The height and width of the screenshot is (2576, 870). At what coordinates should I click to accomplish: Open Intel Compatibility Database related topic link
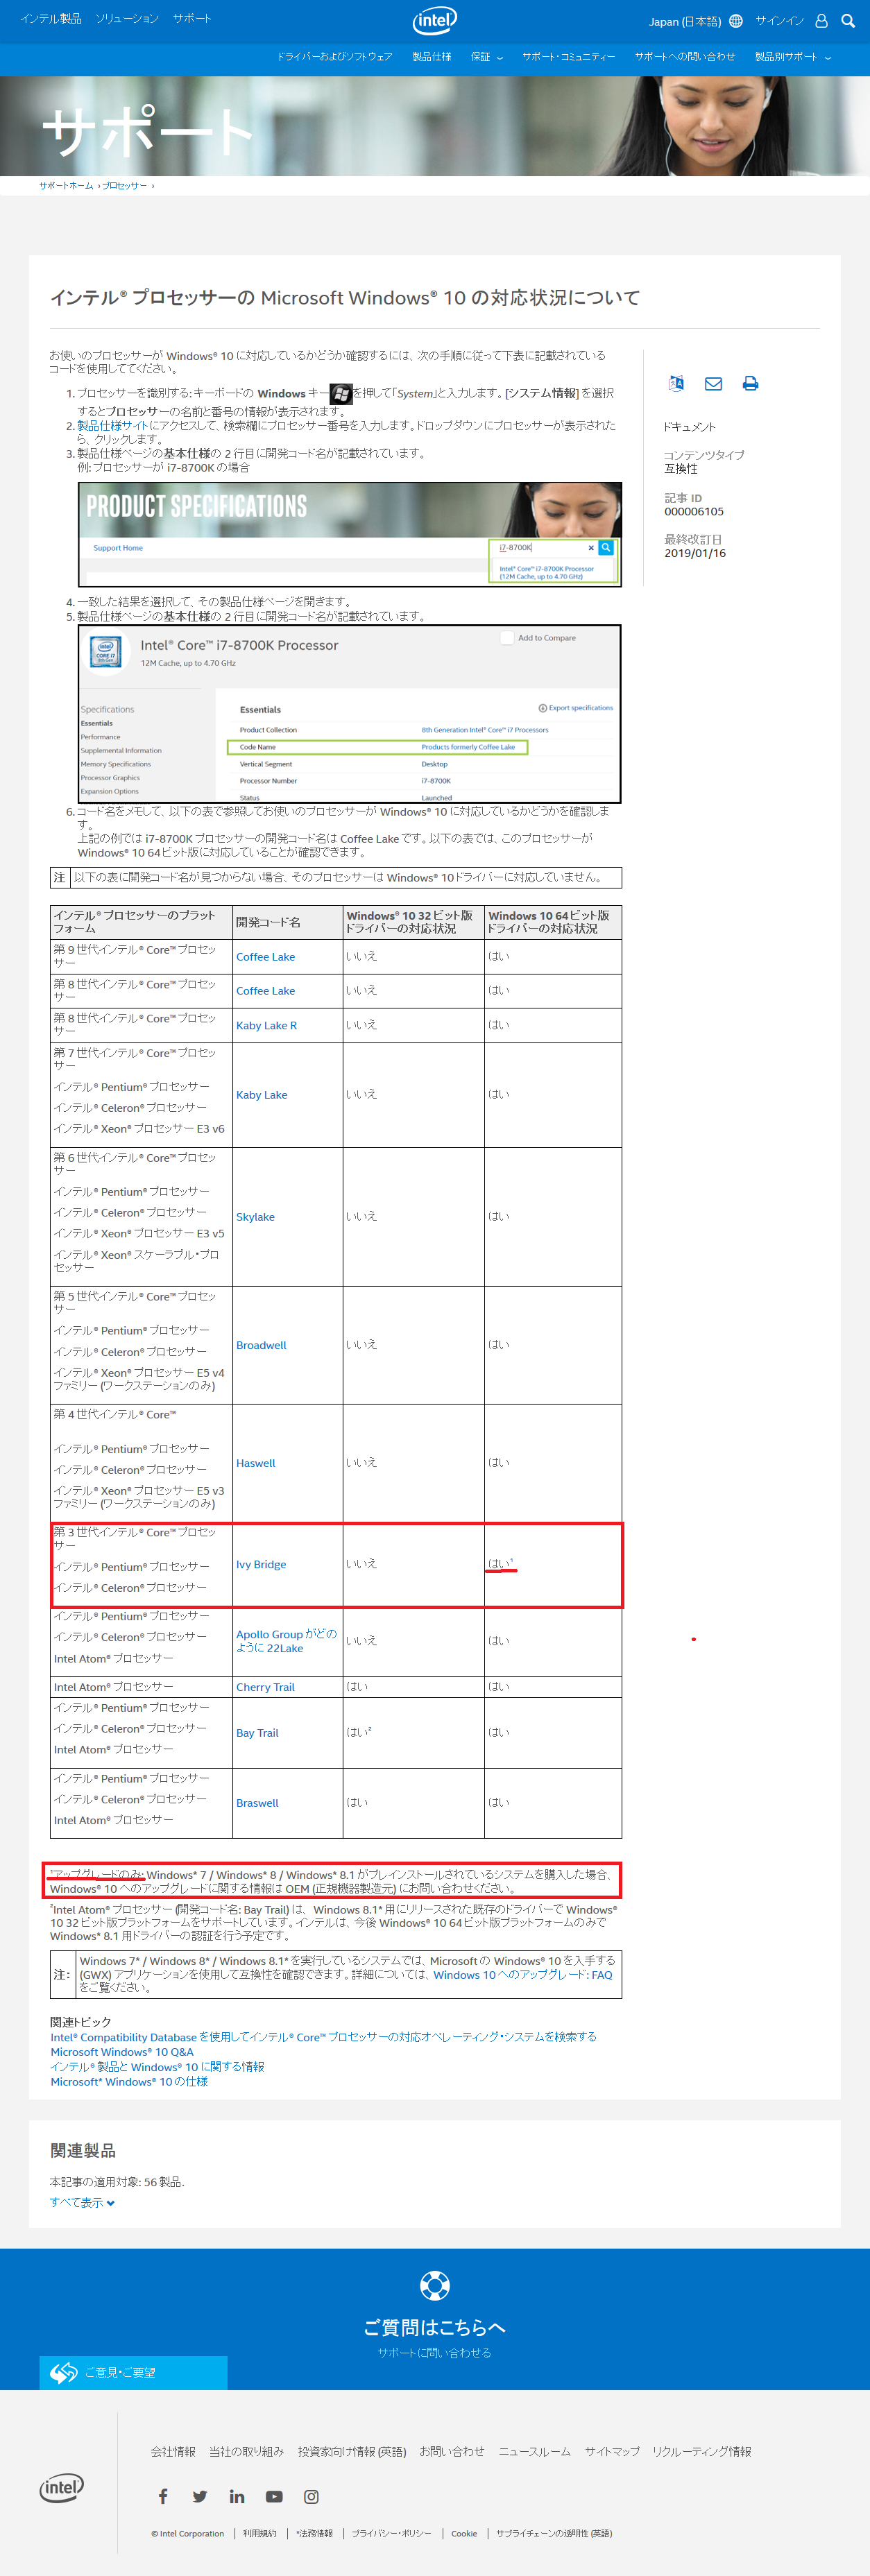[323, 2037]
